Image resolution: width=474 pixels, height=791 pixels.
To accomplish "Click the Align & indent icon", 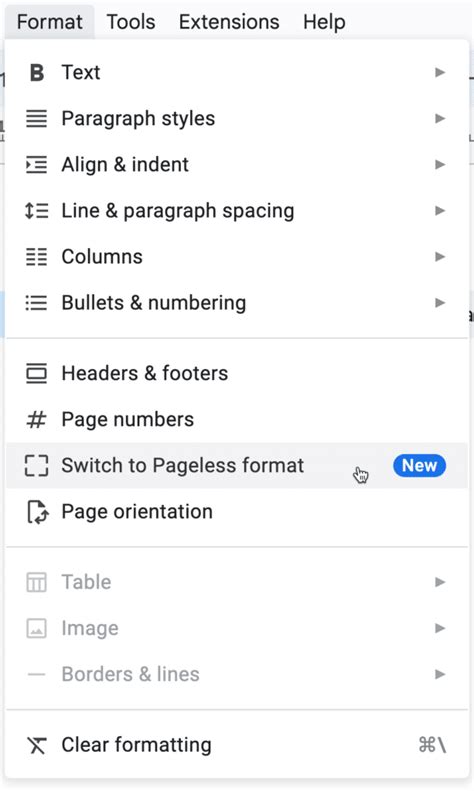I will [x=36, y=164].
